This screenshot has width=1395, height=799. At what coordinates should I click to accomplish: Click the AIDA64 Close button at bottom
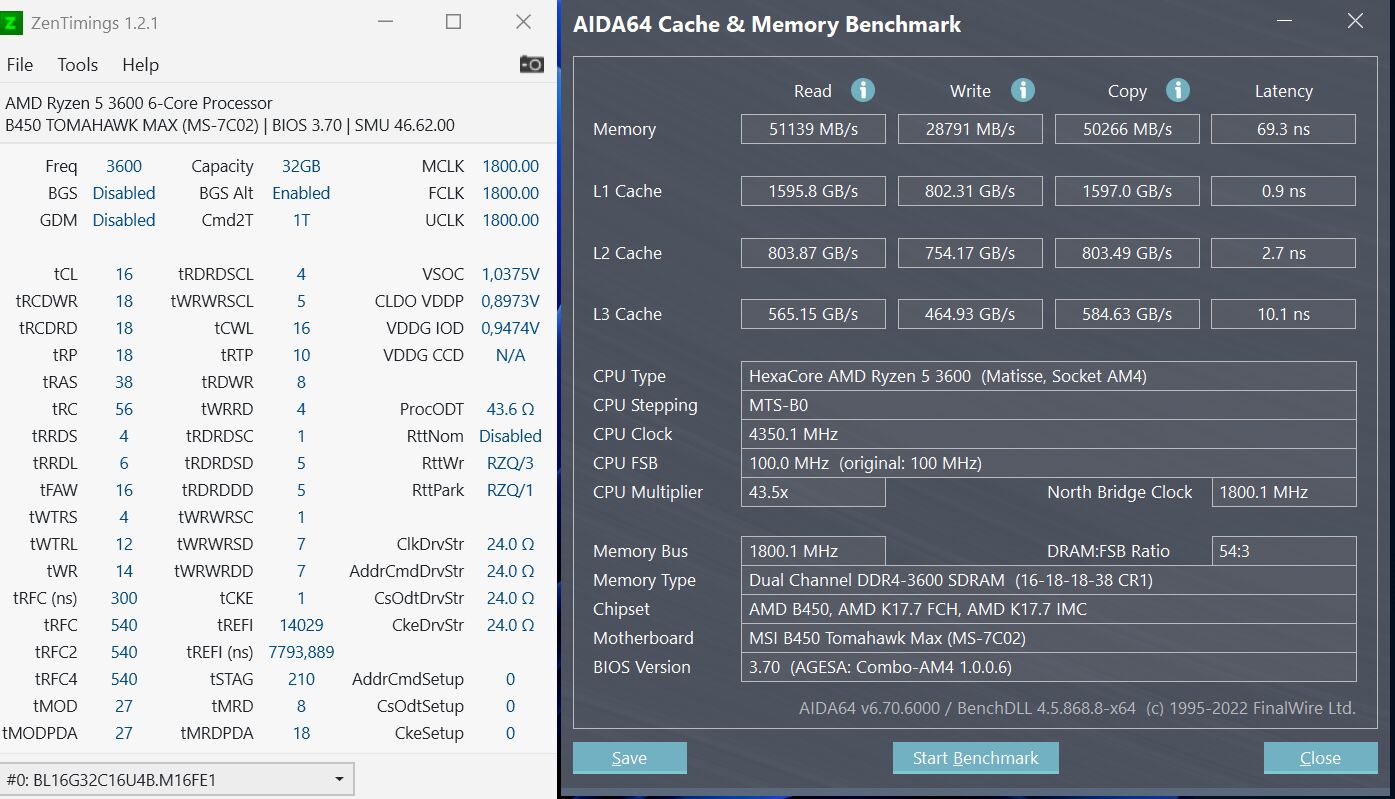click(x=1320, y=758)
